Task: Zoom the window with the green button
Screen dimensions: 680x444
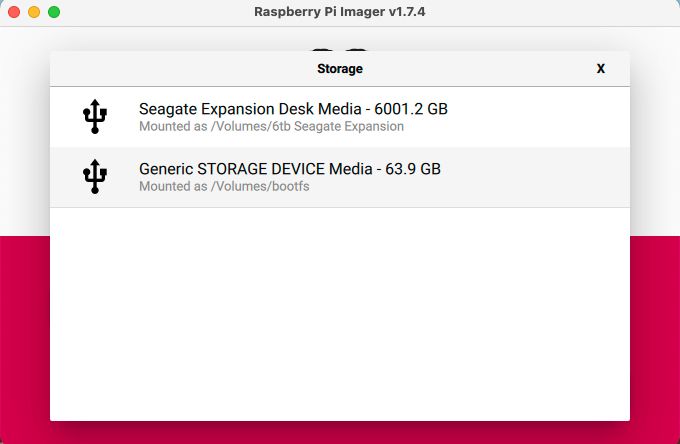Action: (x=54, y=12)
